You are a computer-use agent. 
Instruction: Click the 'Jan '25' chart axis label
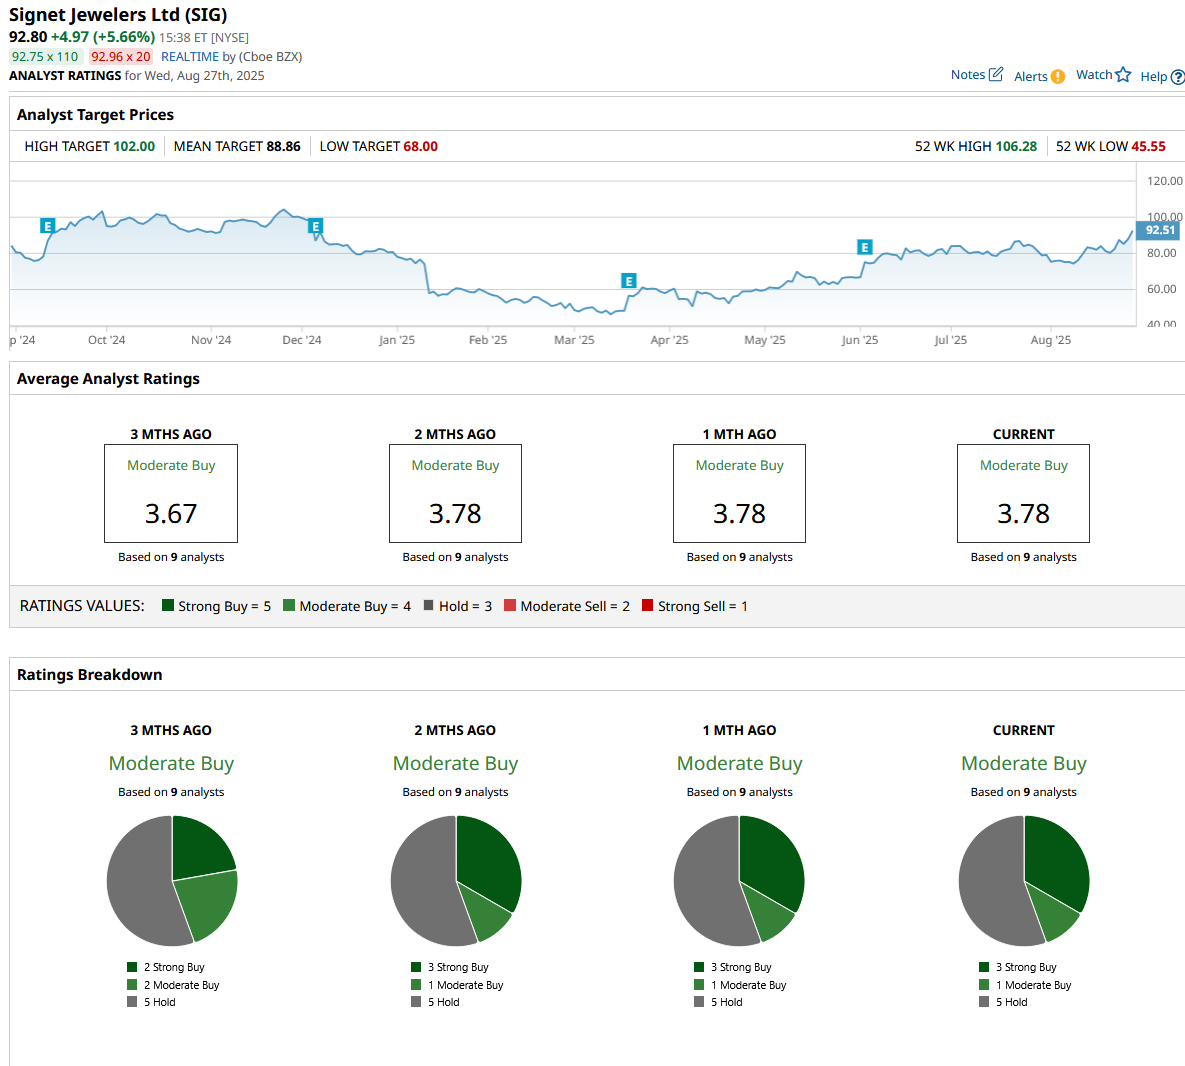click(x=397, y=340)
